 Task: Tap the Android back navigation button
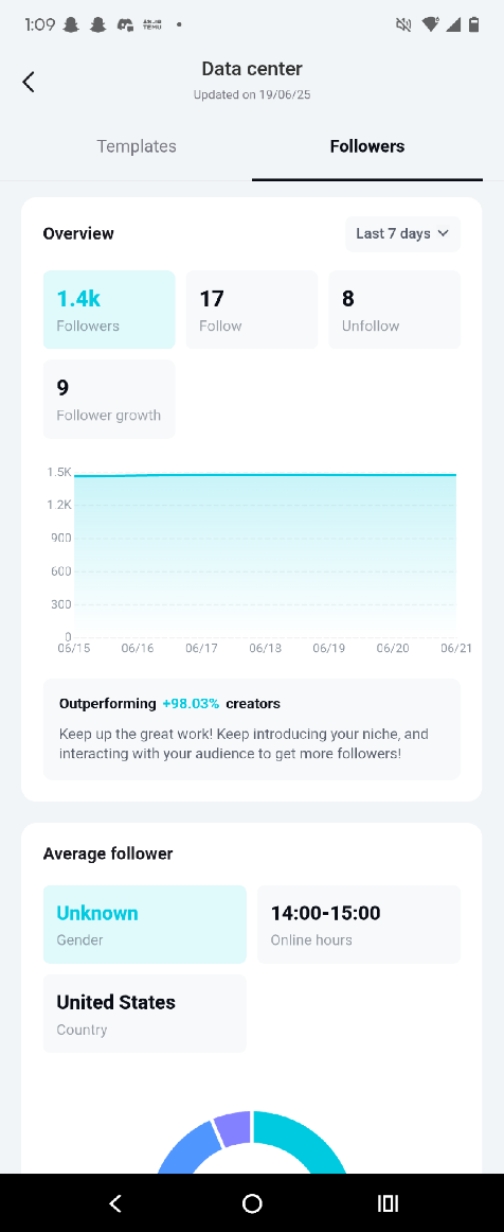115,1203
